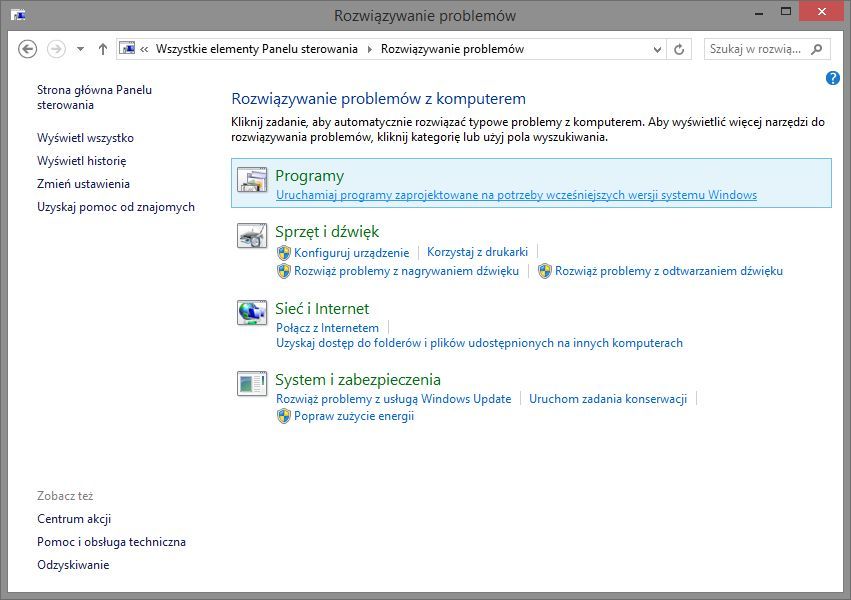This screenshot has height=600, width=851.
Task: Maximize the Rozwiązywanie problemów window
Action: click(x=785, y=11)
